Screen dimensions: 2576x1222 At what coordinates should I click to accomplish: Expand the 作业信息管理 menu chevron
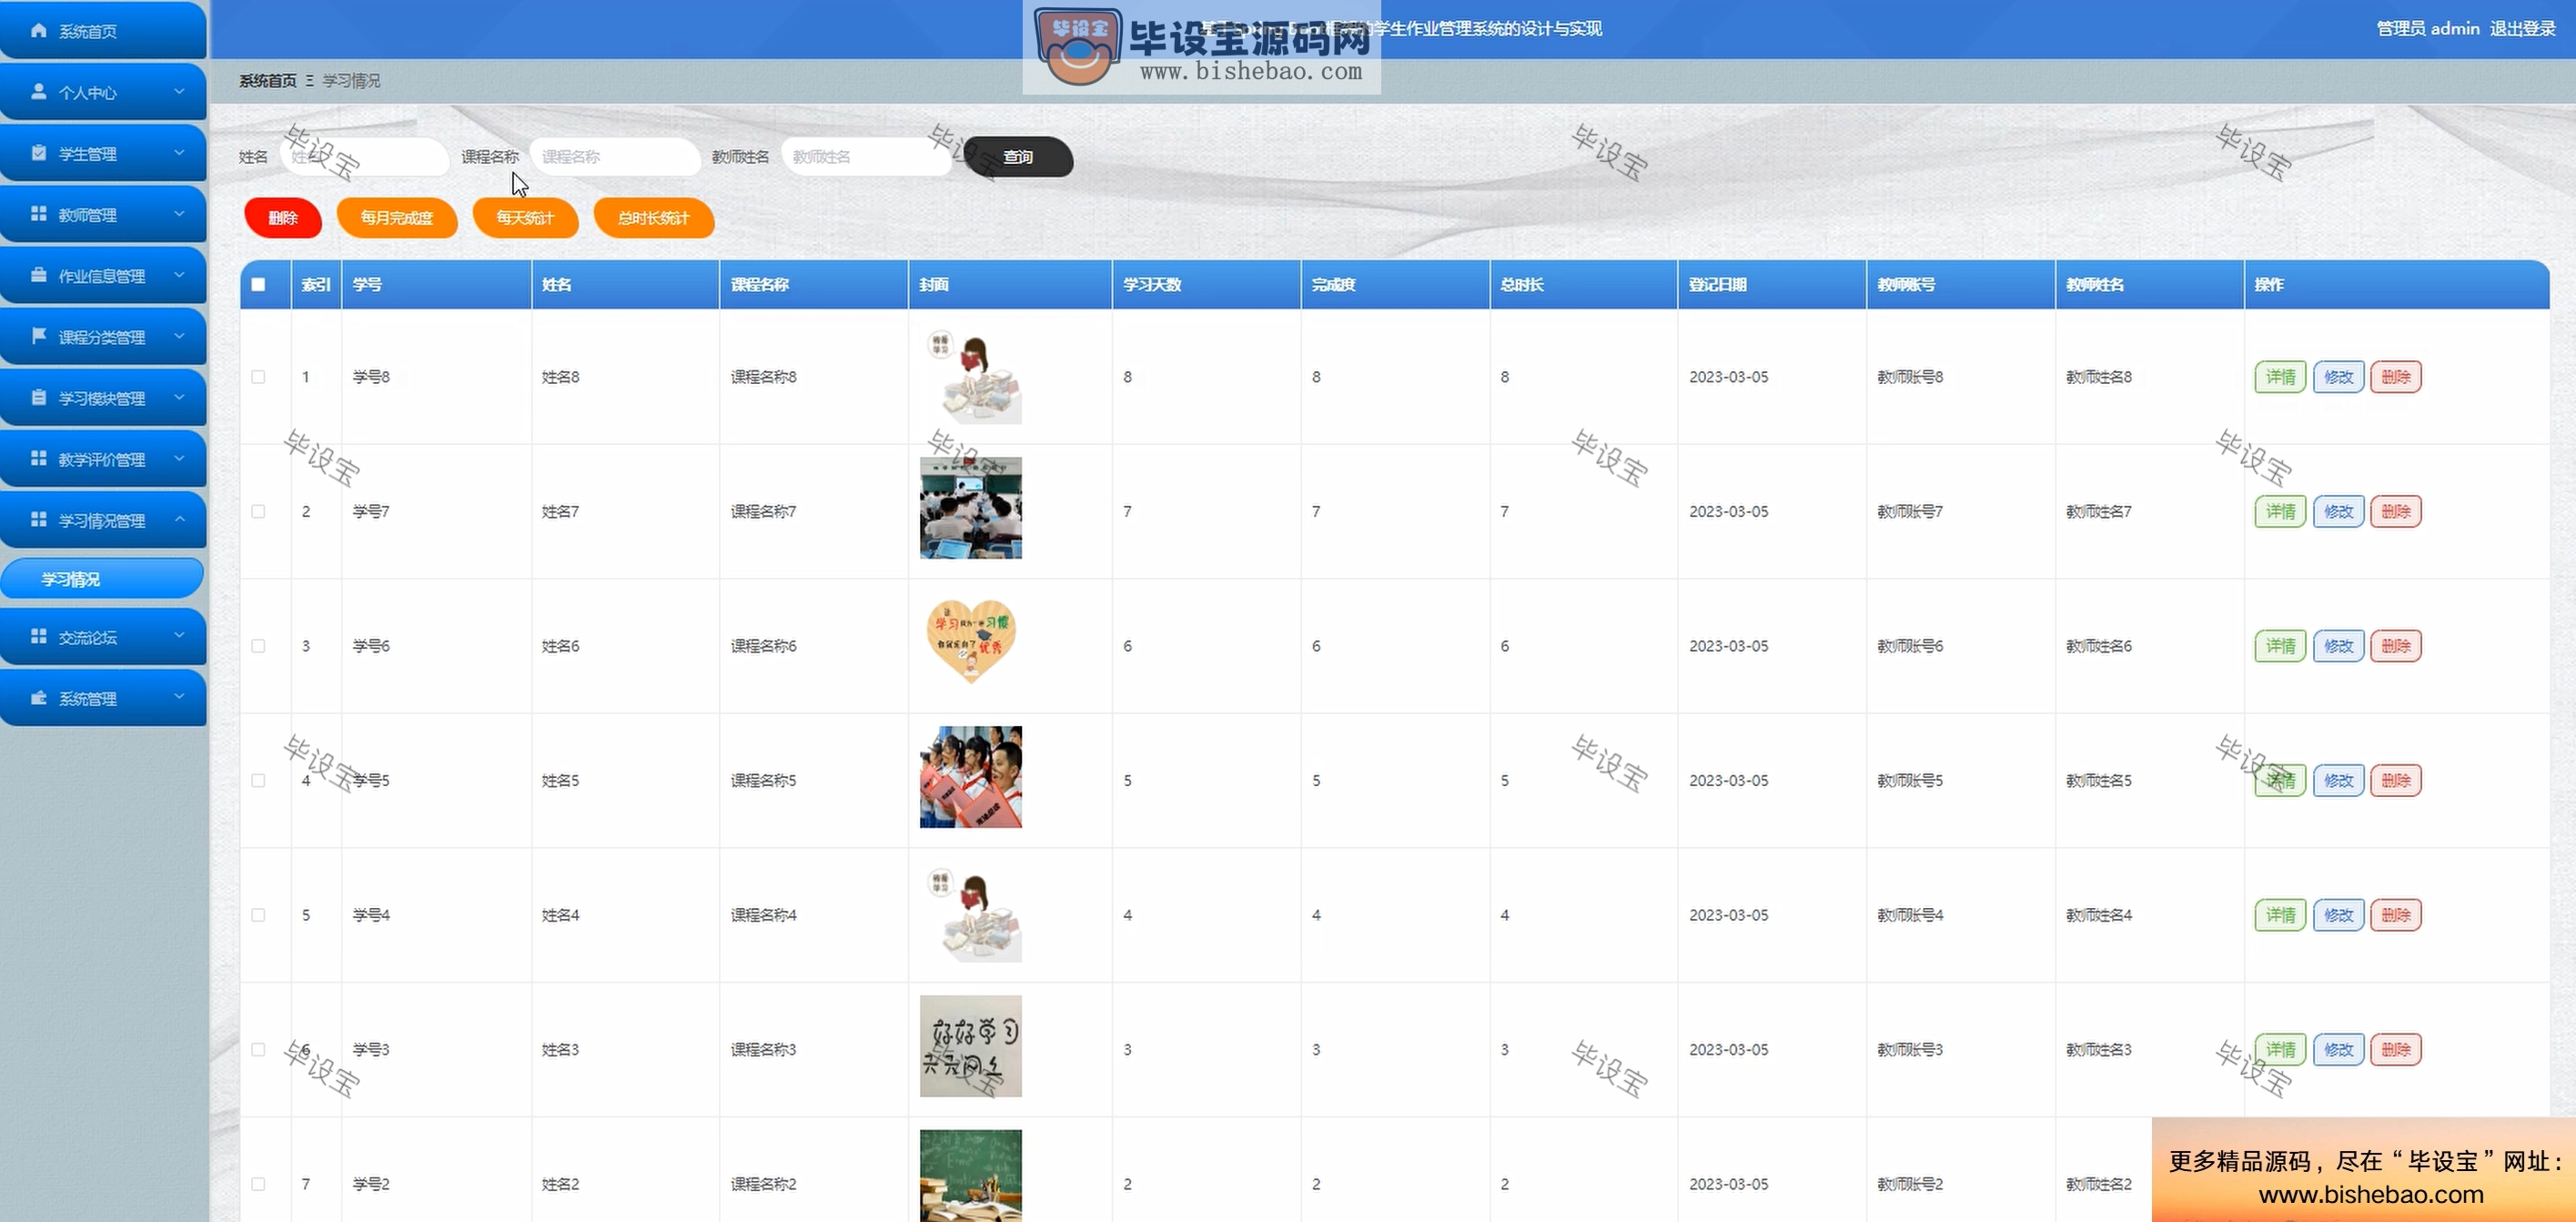tap(179, 275)
